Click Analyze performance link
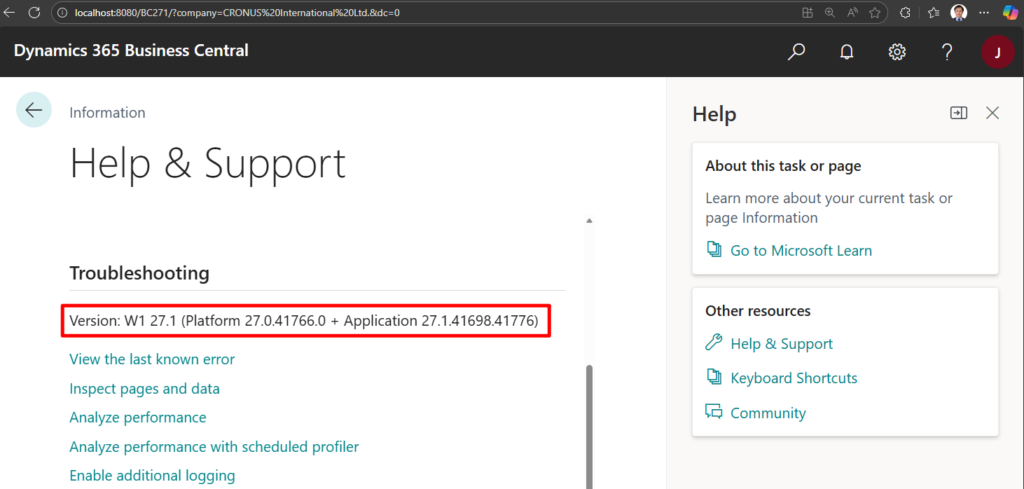This screenshot has width=1024, height=489. pyautogui.click(x=137, y=417)
